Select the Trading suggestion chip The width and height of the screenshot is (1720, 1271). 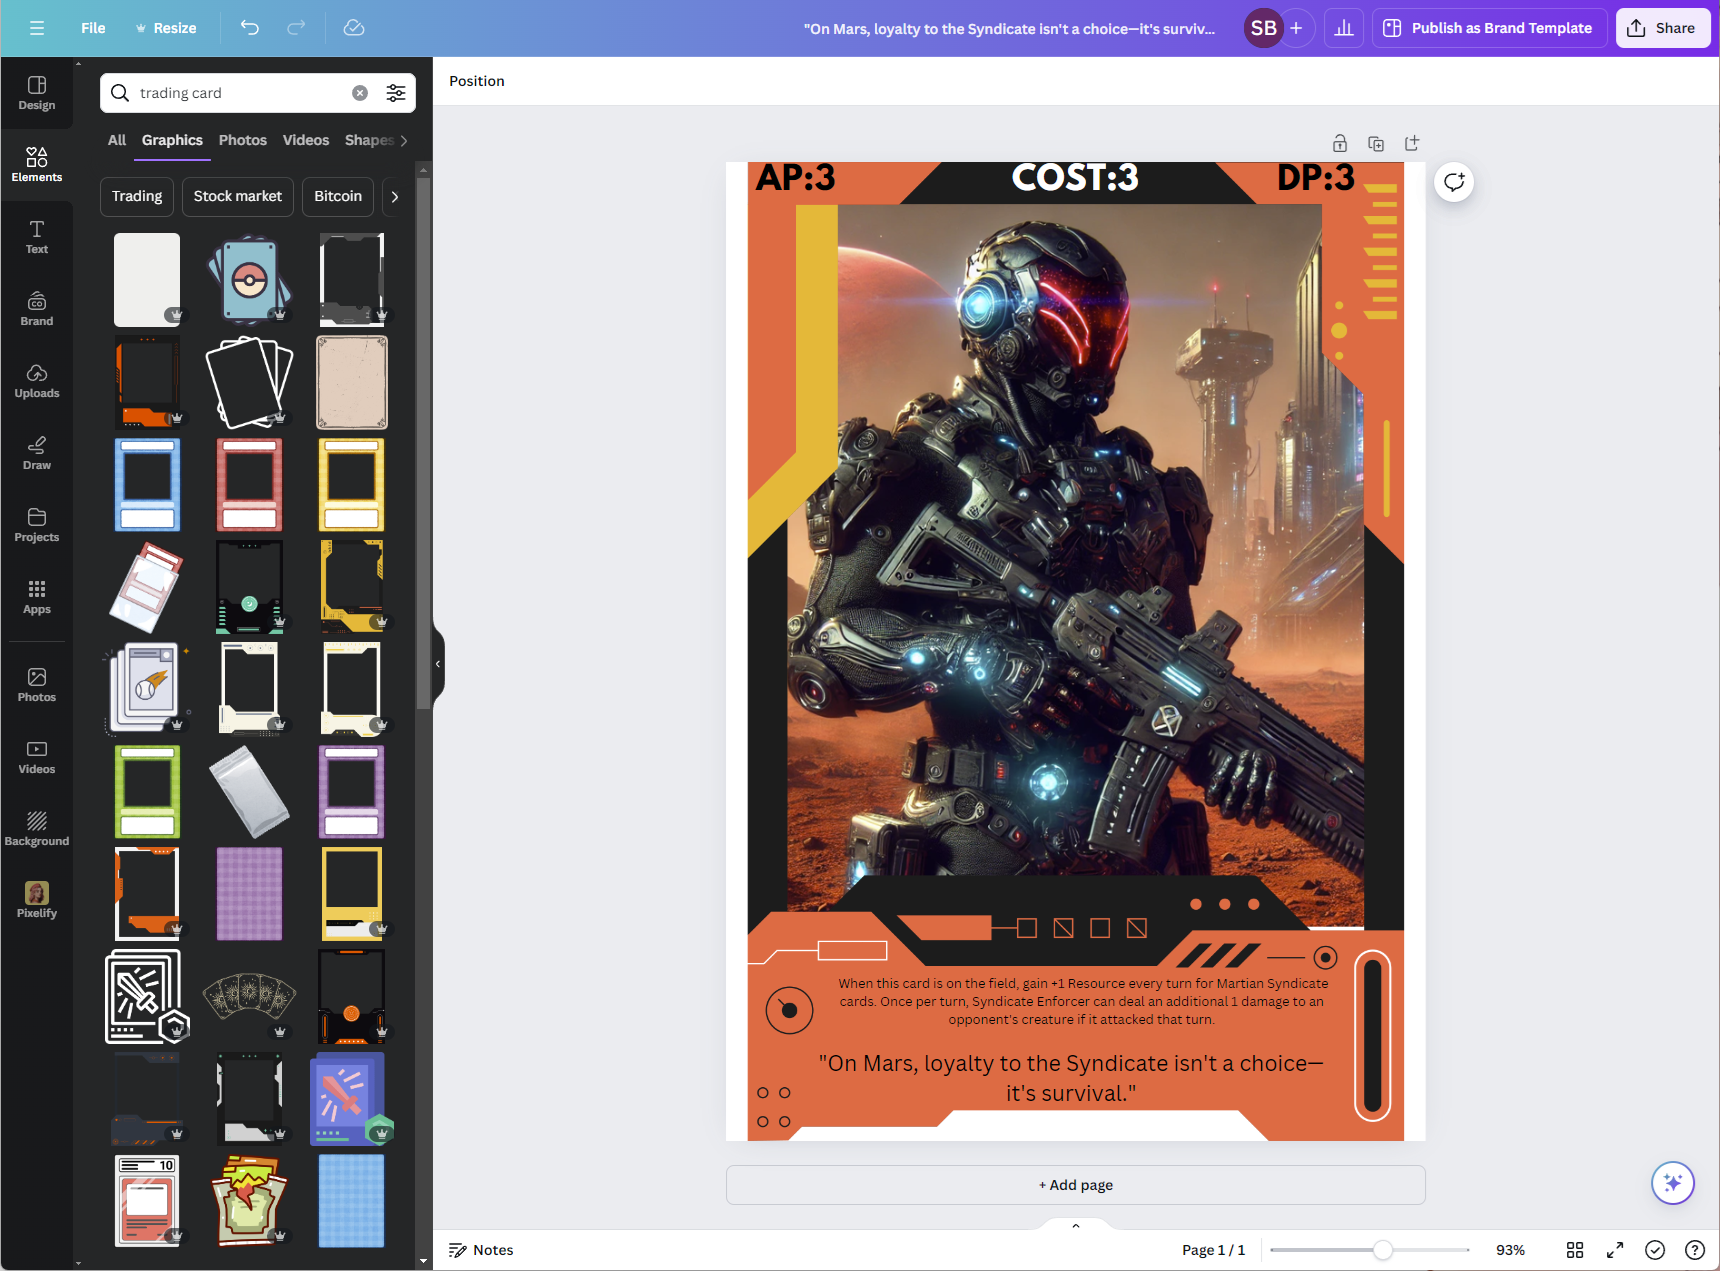pos(137,196)
